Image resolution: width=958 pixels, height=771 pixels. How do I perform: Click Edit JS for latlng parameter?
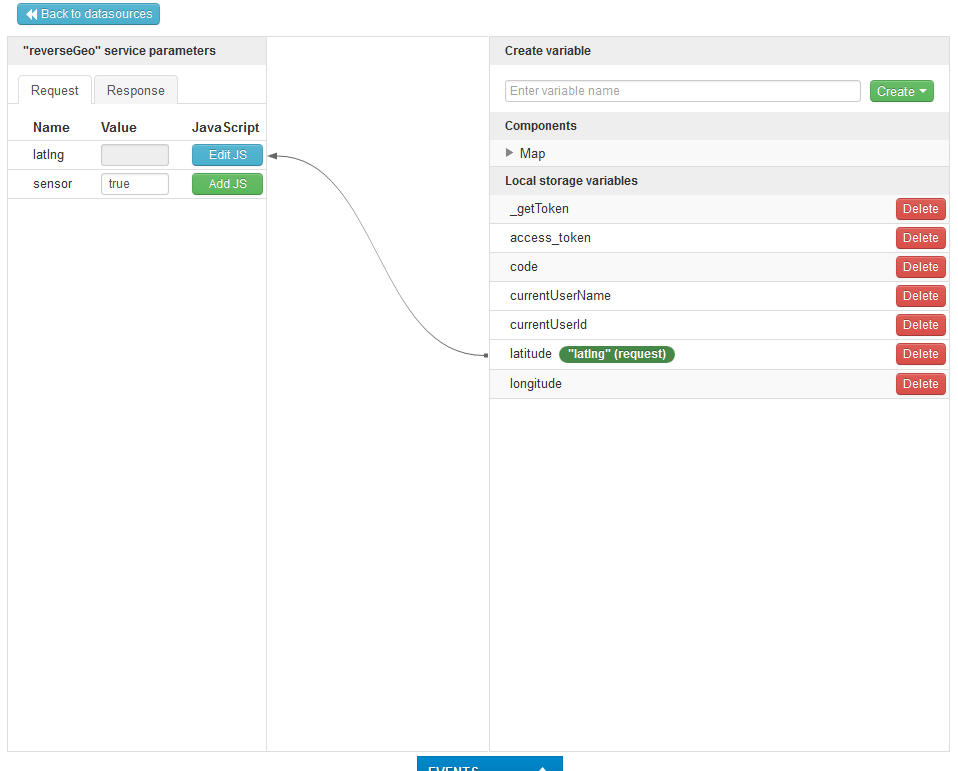pyautogui.click(x=227, y=155)
